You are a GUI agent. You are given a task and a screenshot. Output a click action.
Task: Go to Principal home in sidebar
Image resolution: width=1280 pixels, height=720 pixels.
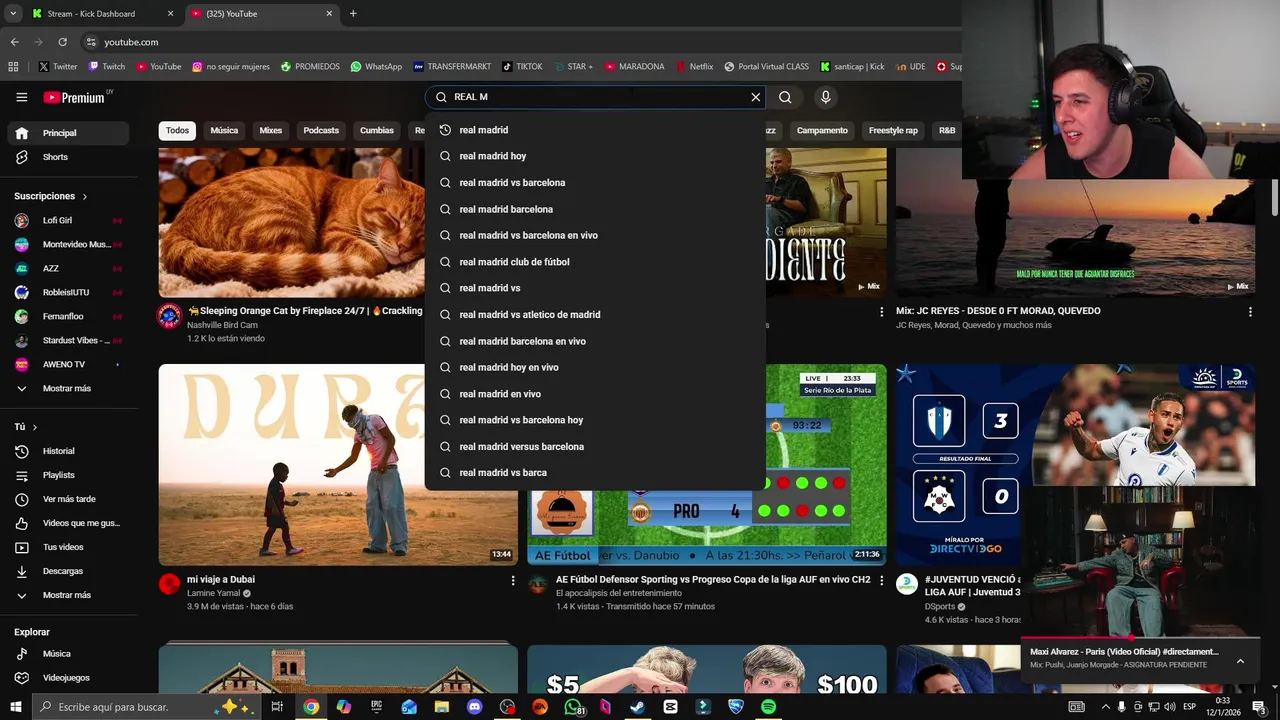68,133
